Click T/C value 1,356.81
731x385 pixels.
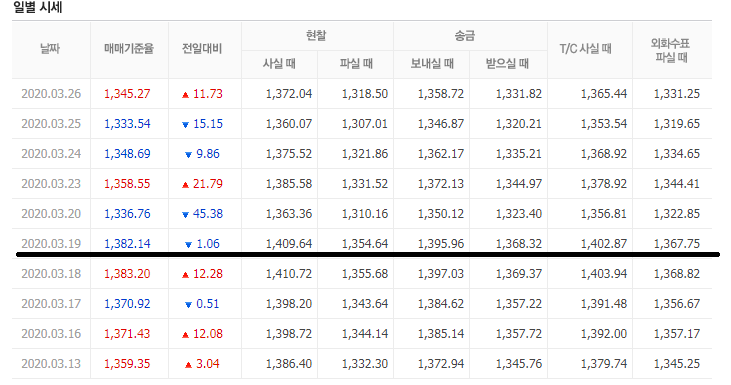click(x=604, y=213)
